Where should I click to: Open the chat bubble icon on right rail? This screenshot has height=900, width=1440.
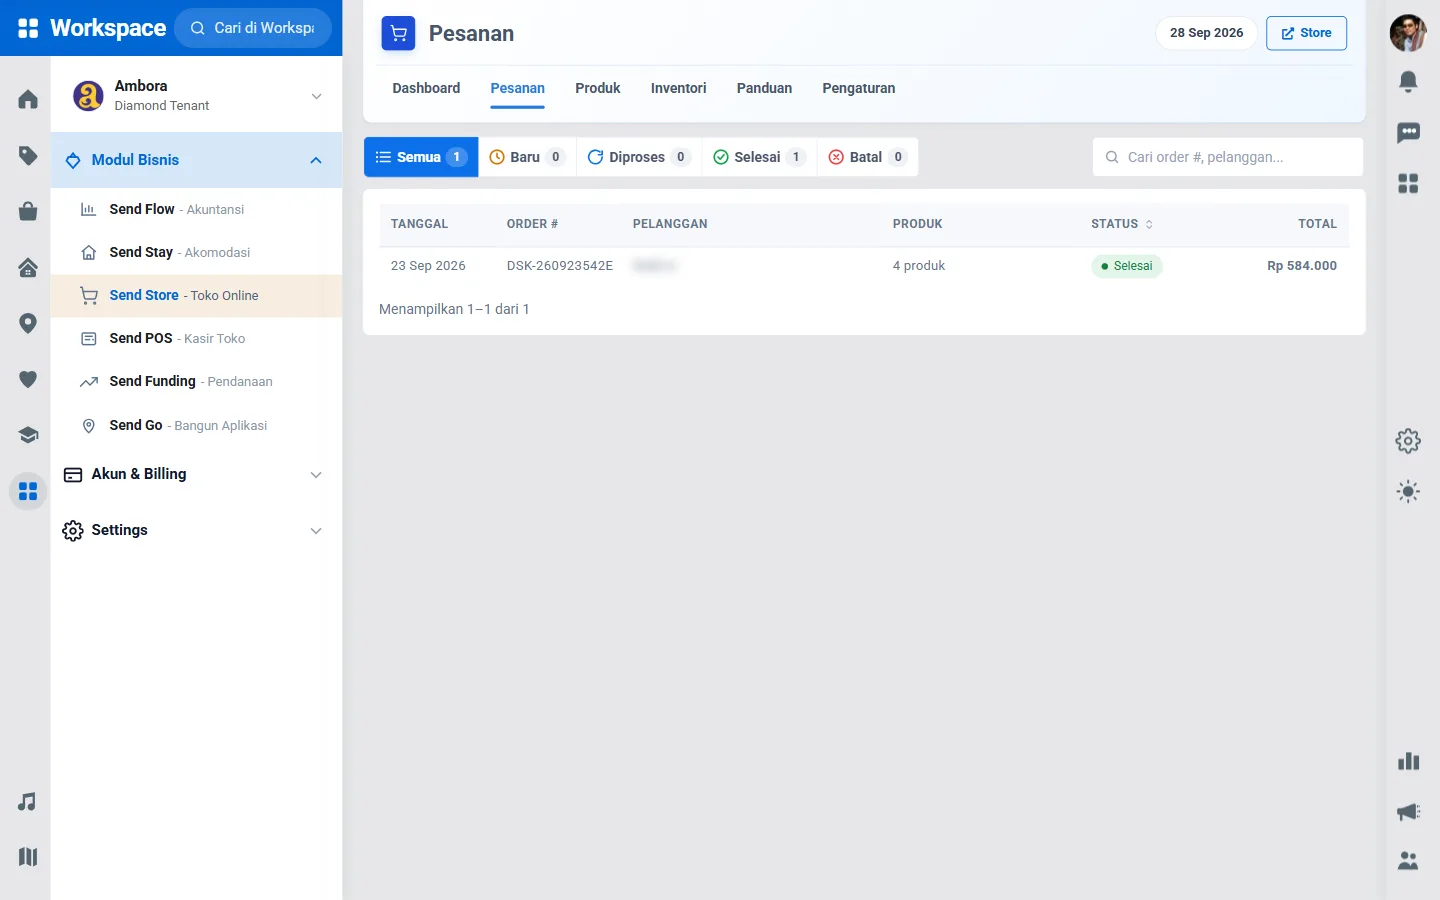[x=1408, y=133]
